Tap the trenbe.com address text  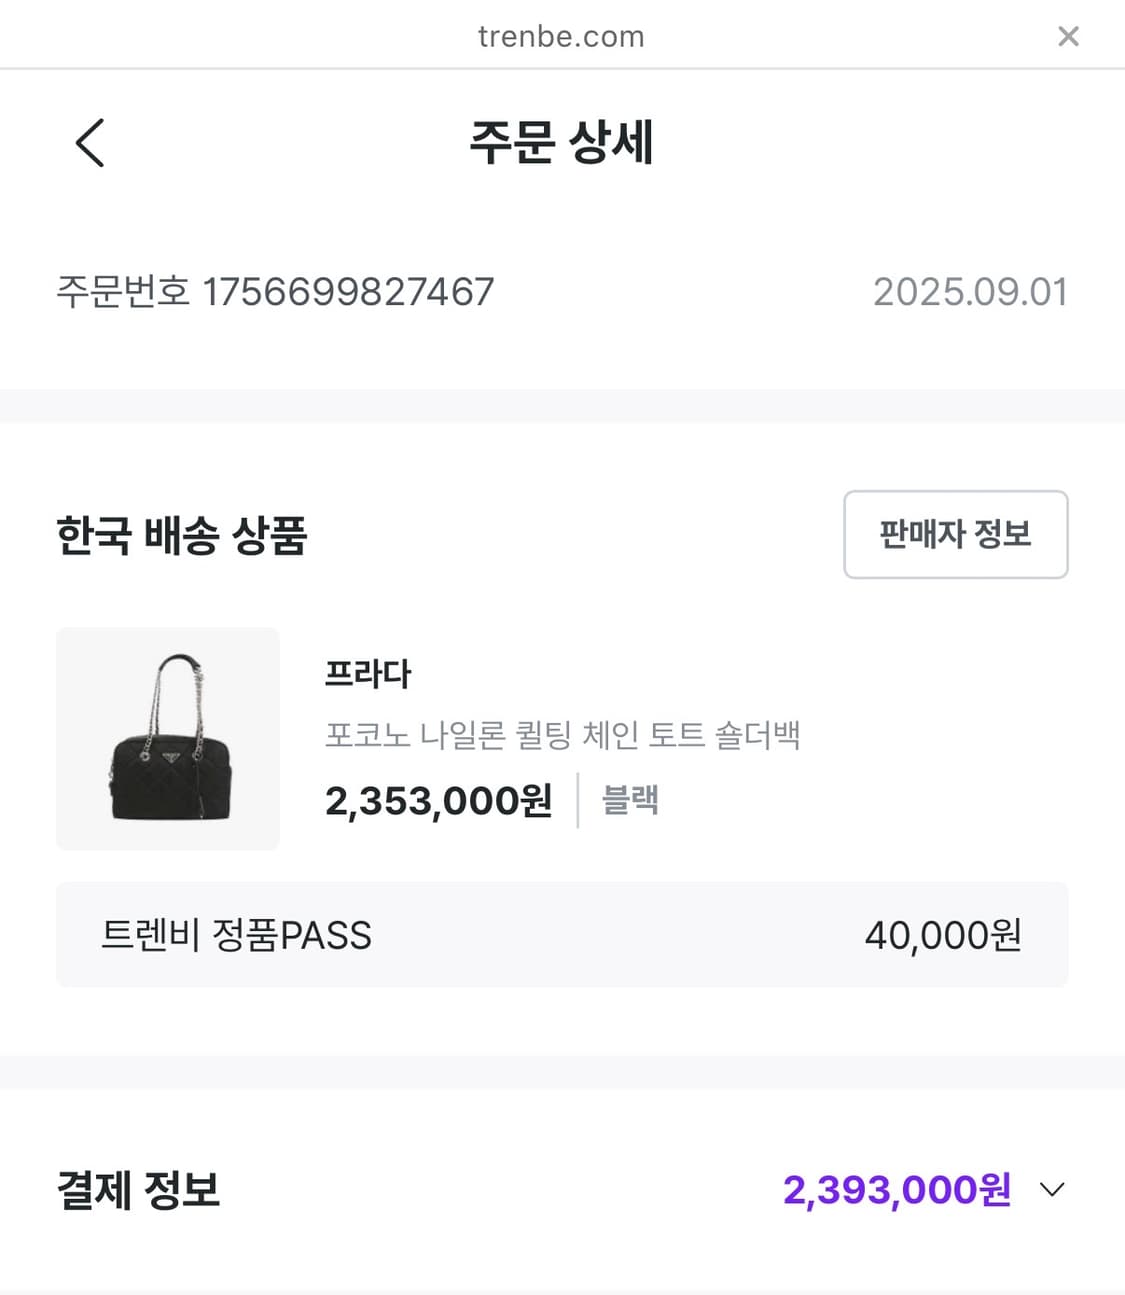561,37
